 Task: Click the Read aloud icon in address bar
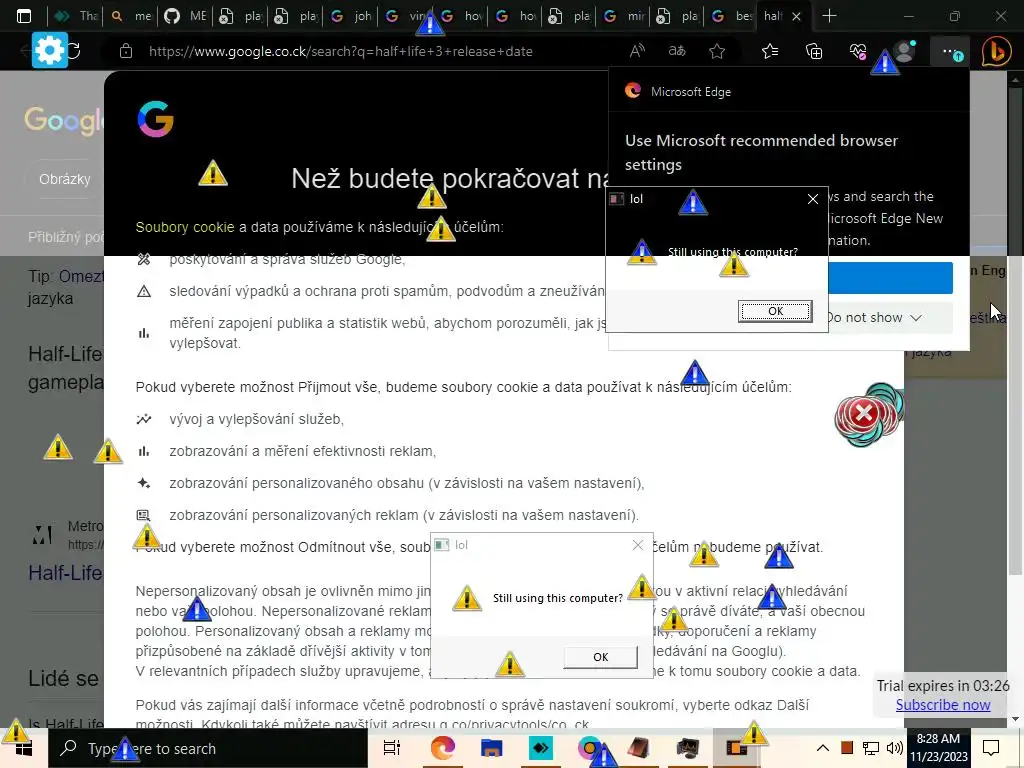click(x=637, y=51)
